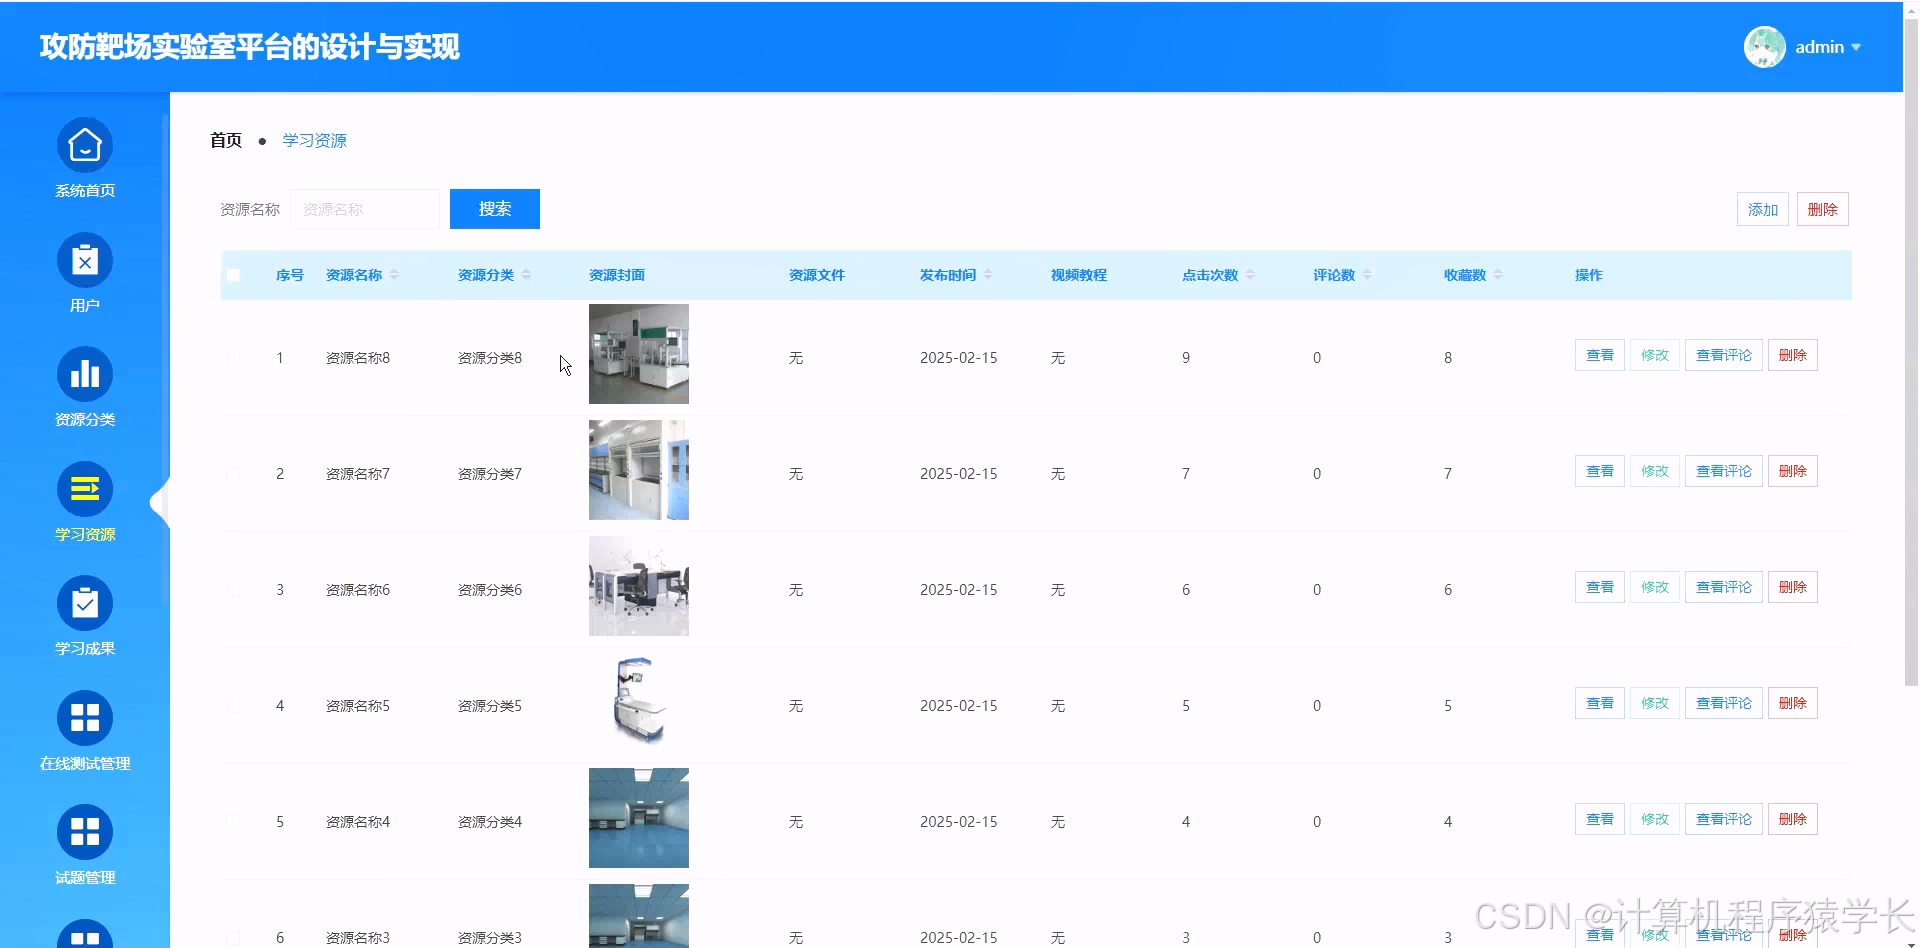Click 删除 for 资源名称5 row
Screen dimensions: 1920x948
coord(1793,703)
